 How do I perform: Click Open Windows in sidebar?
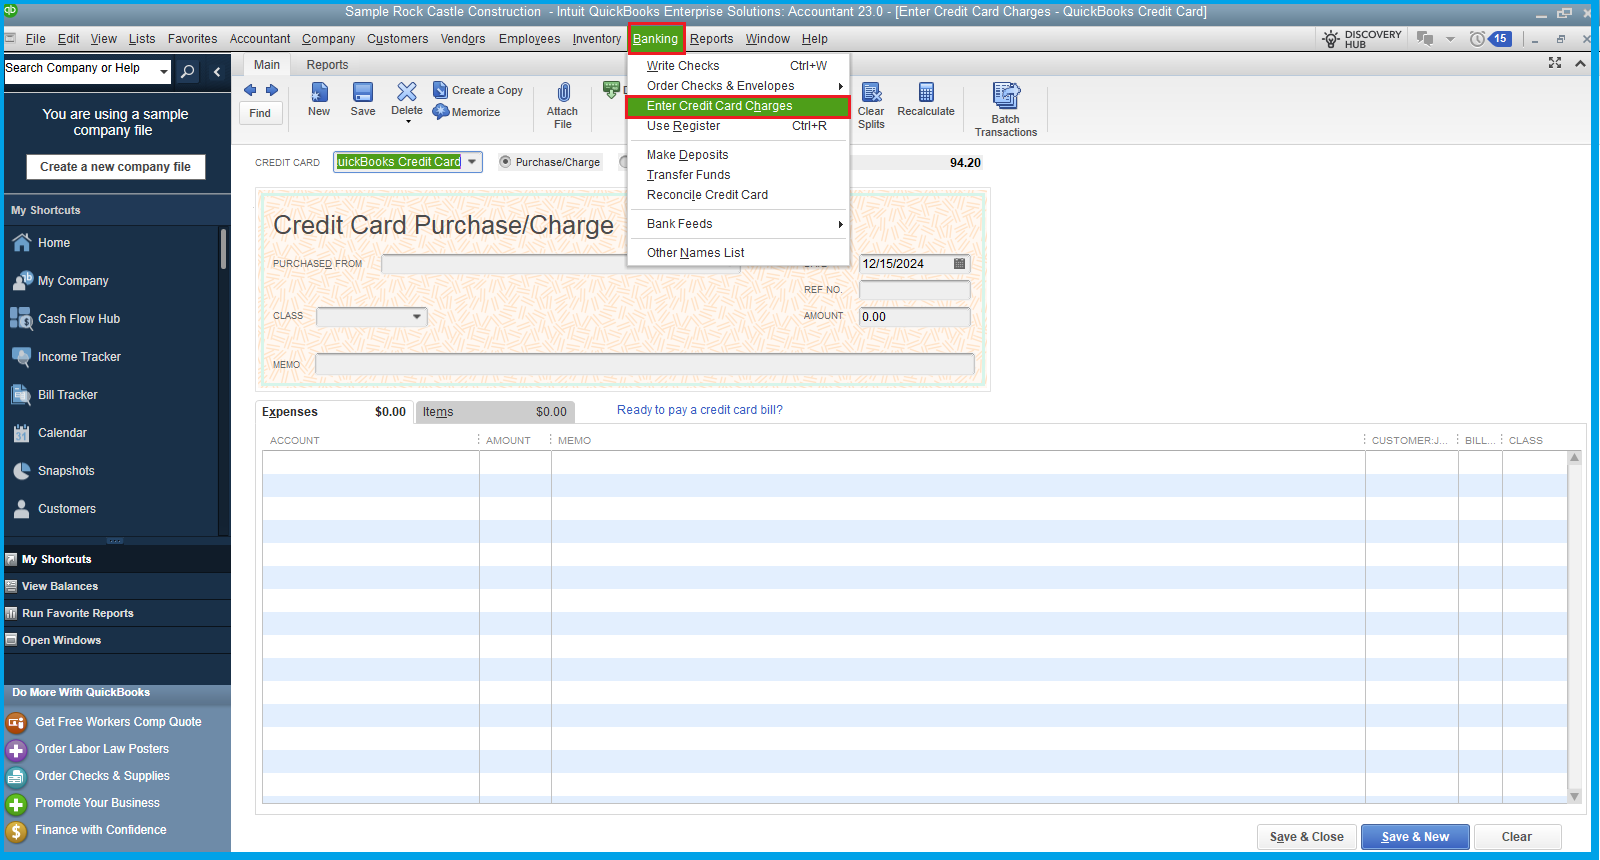(117, 640)
